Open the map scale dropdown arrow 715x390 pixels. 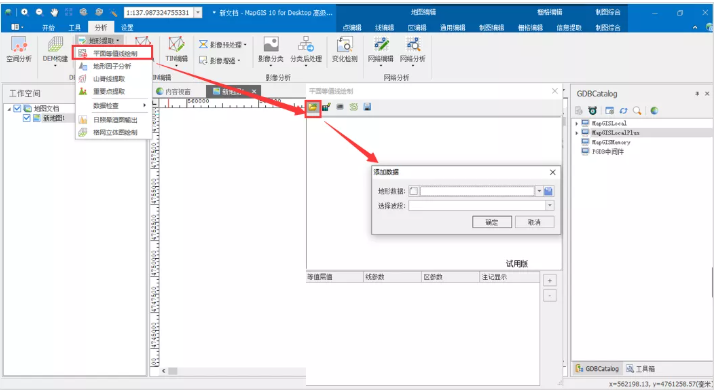click(x=198, y=13)
